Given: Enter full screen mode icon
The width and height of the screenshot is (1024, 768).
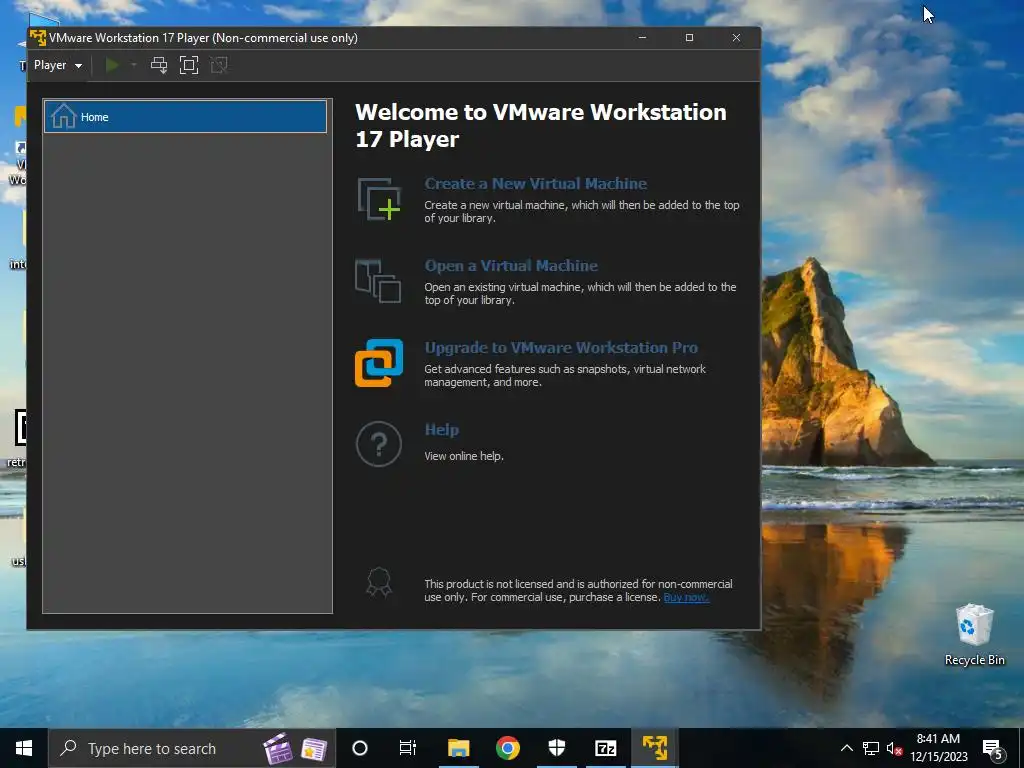Looking at the screenshot, I should point(189,65).
